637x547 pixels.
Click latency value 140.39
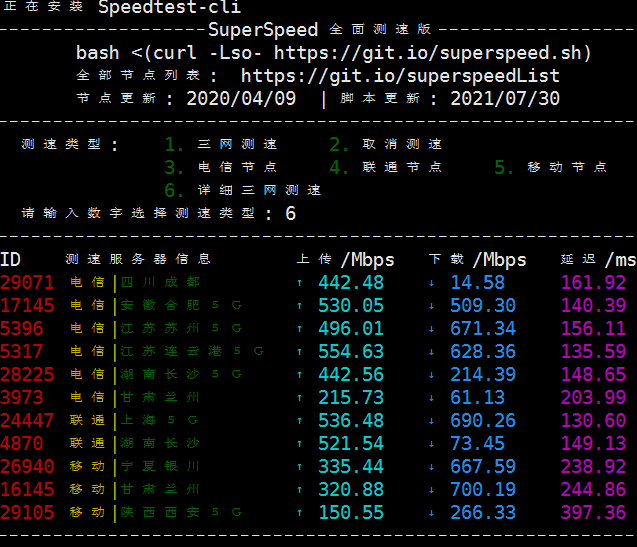point(593,306)
